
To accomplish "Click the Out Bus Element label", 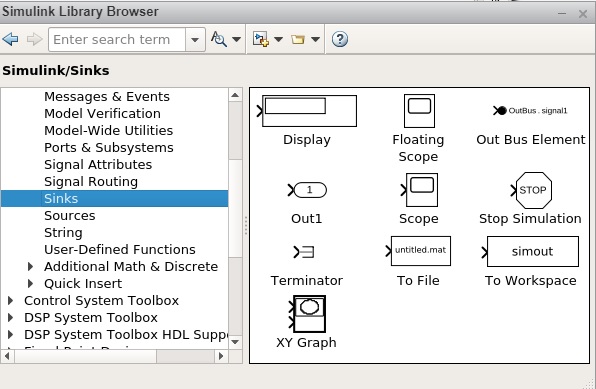I will 531,140.
